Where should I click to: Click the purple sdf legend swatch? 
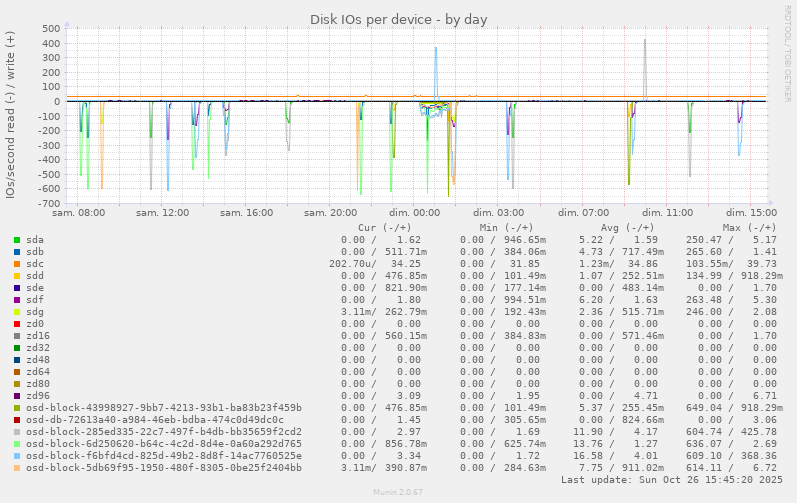pyautogui.click(x=17, y=300)
